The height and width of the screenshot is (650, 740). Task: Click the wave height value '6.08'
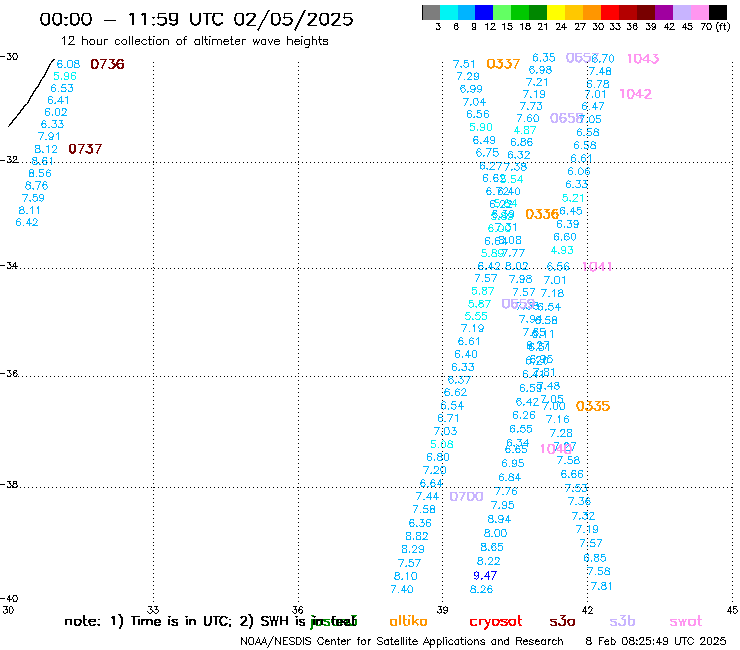point(68,64)
